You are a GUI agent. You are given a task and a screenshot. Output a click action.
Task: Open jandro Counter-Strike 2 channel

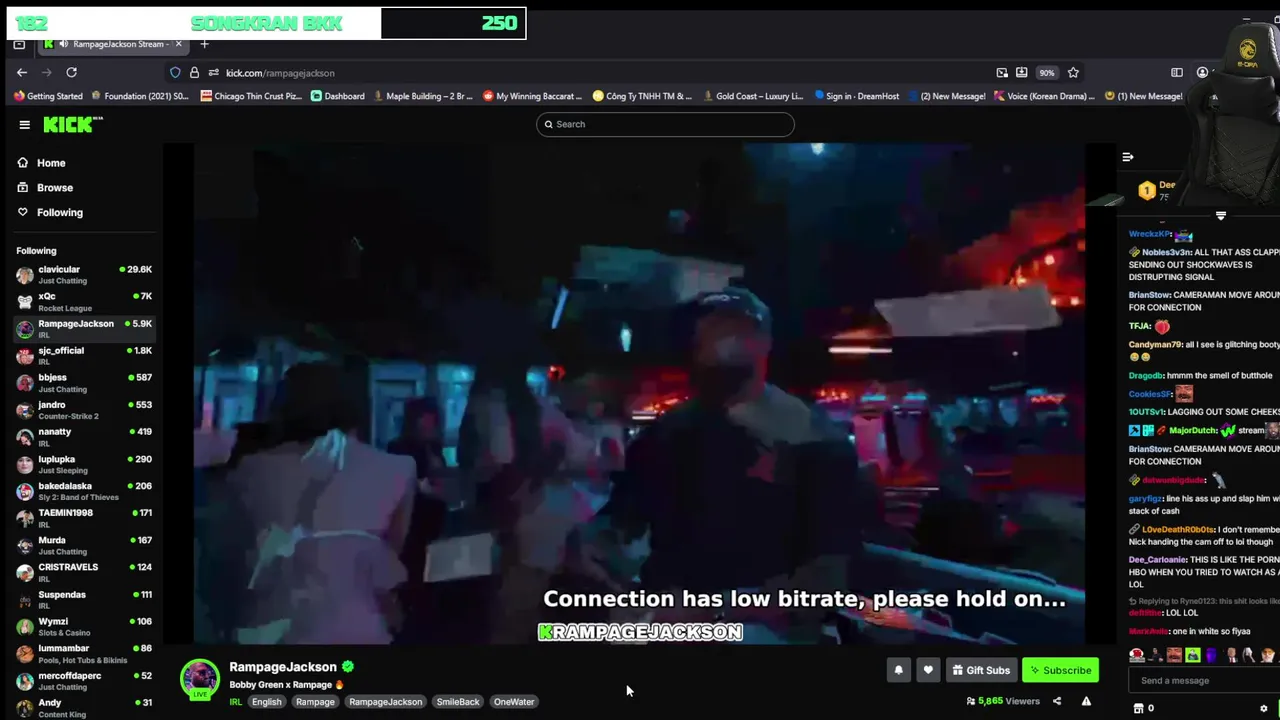pos(84,410)
